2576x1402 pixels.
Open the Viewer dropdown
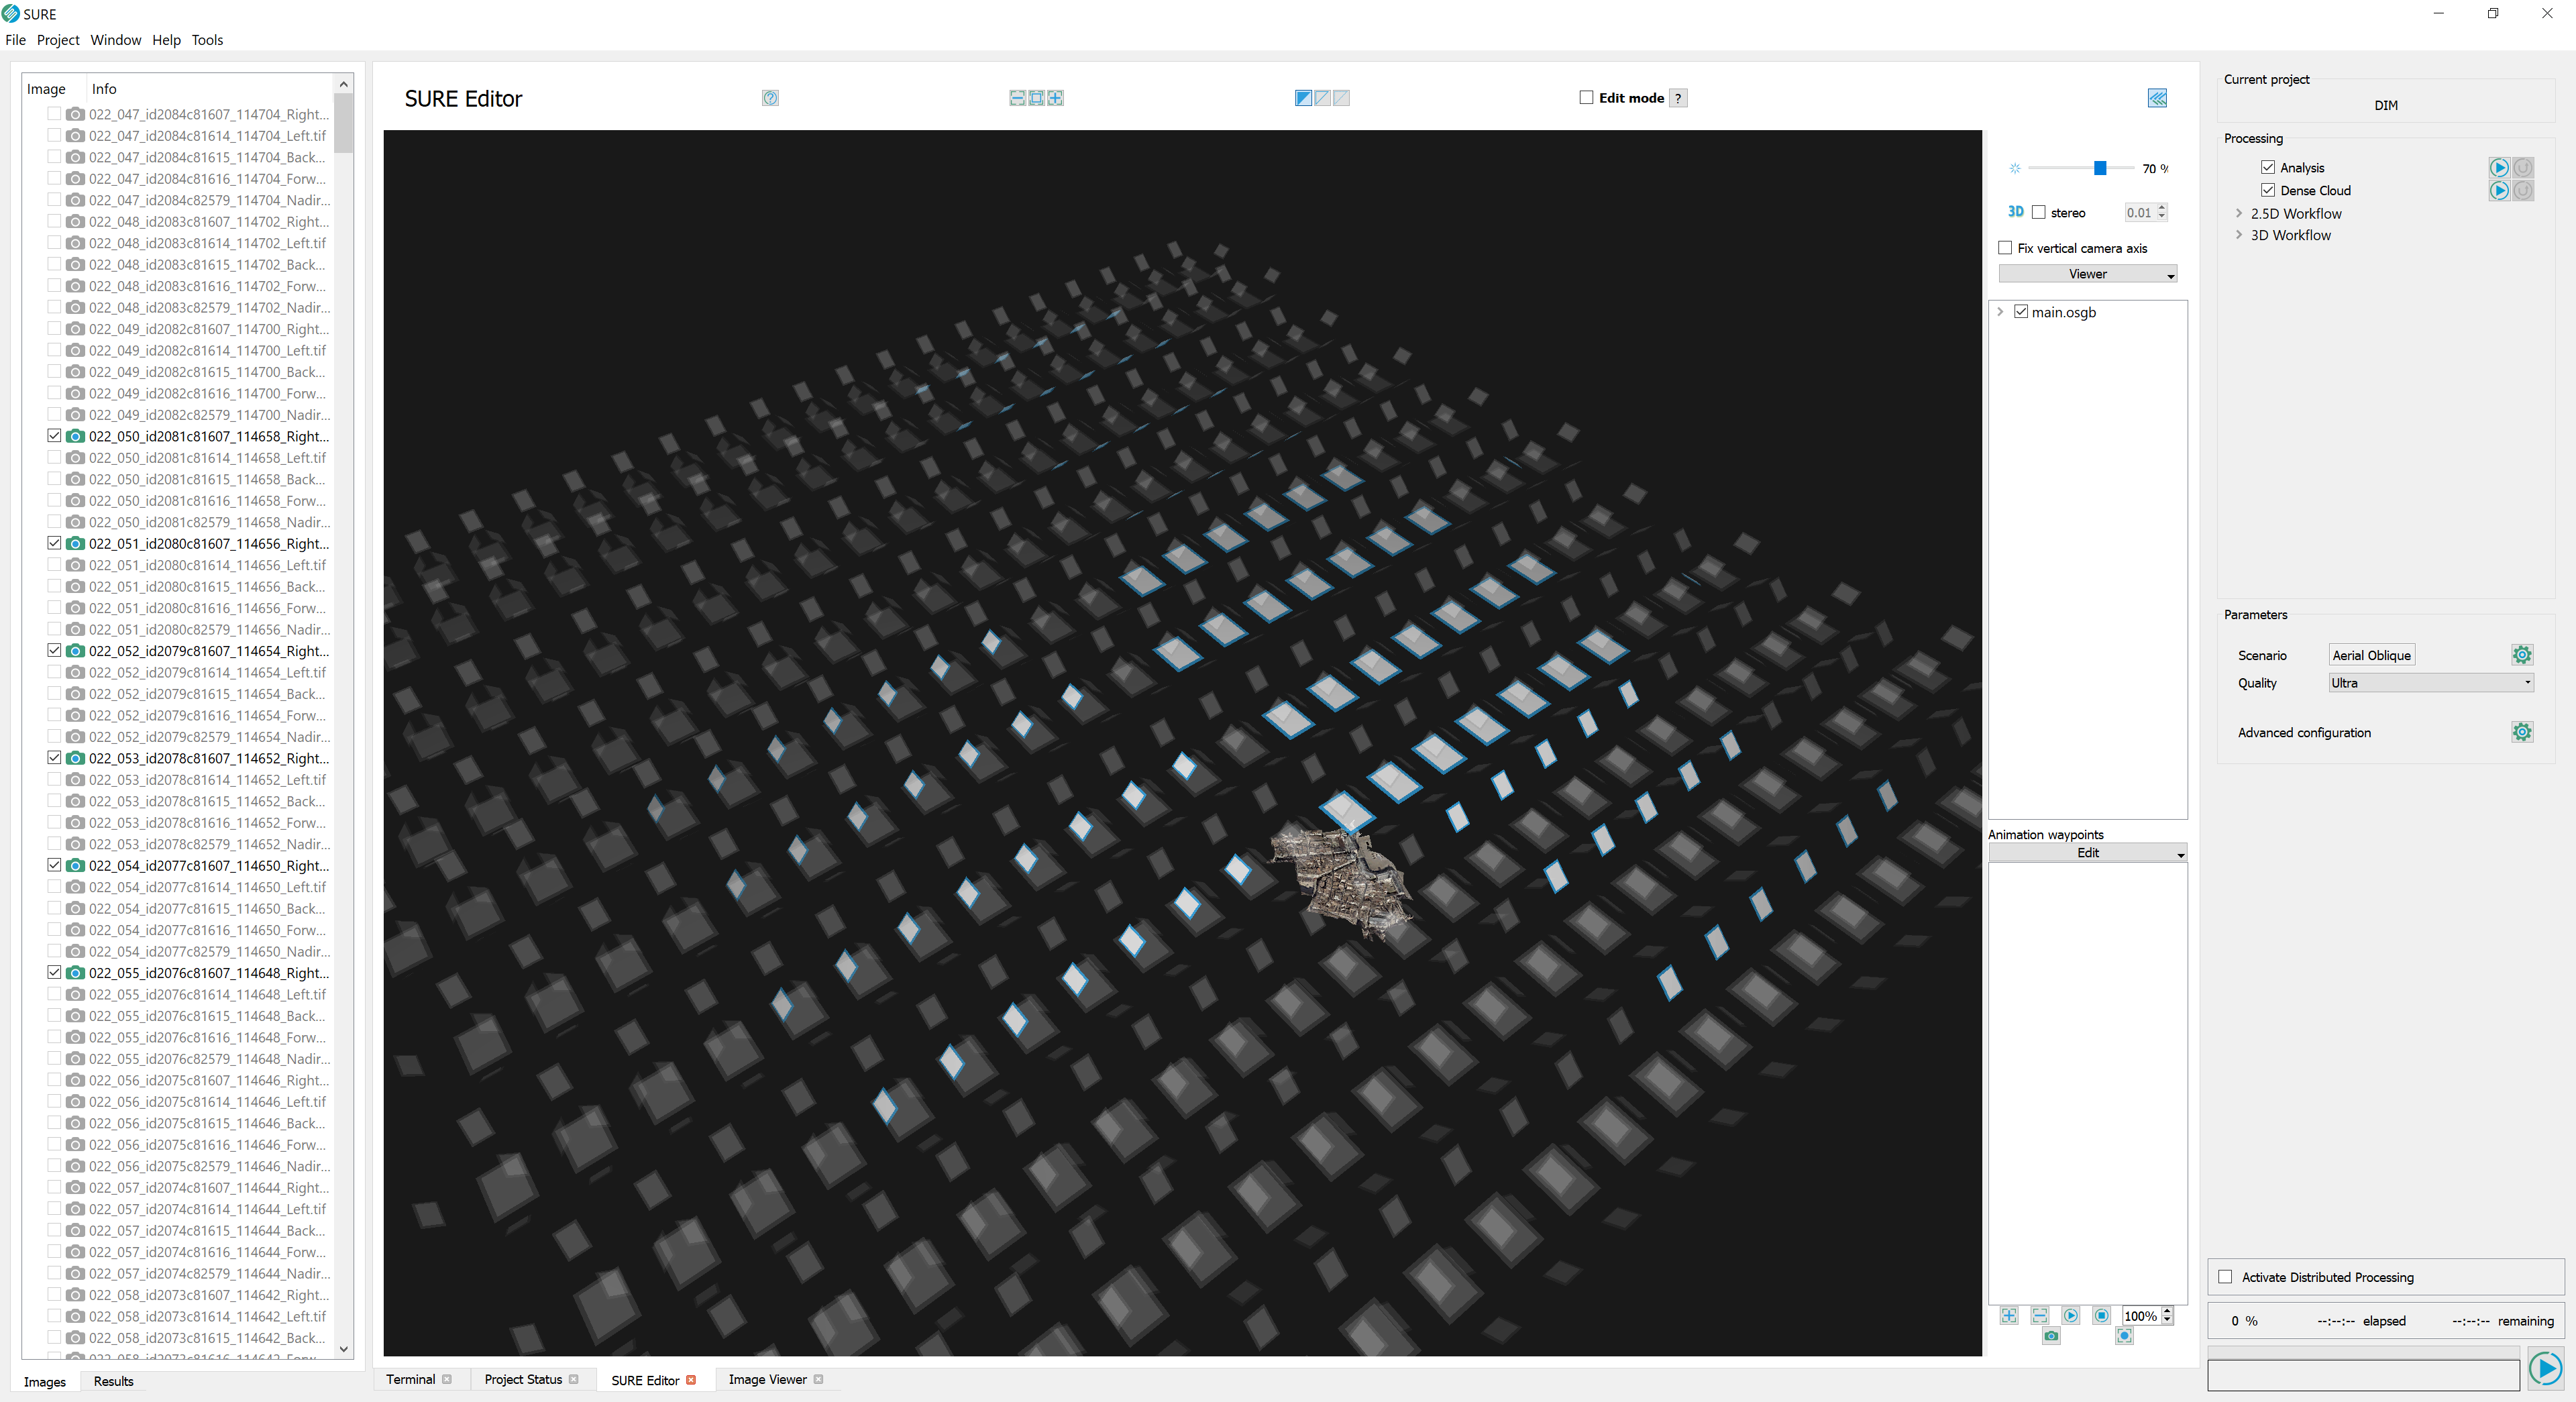[2087, 274]
